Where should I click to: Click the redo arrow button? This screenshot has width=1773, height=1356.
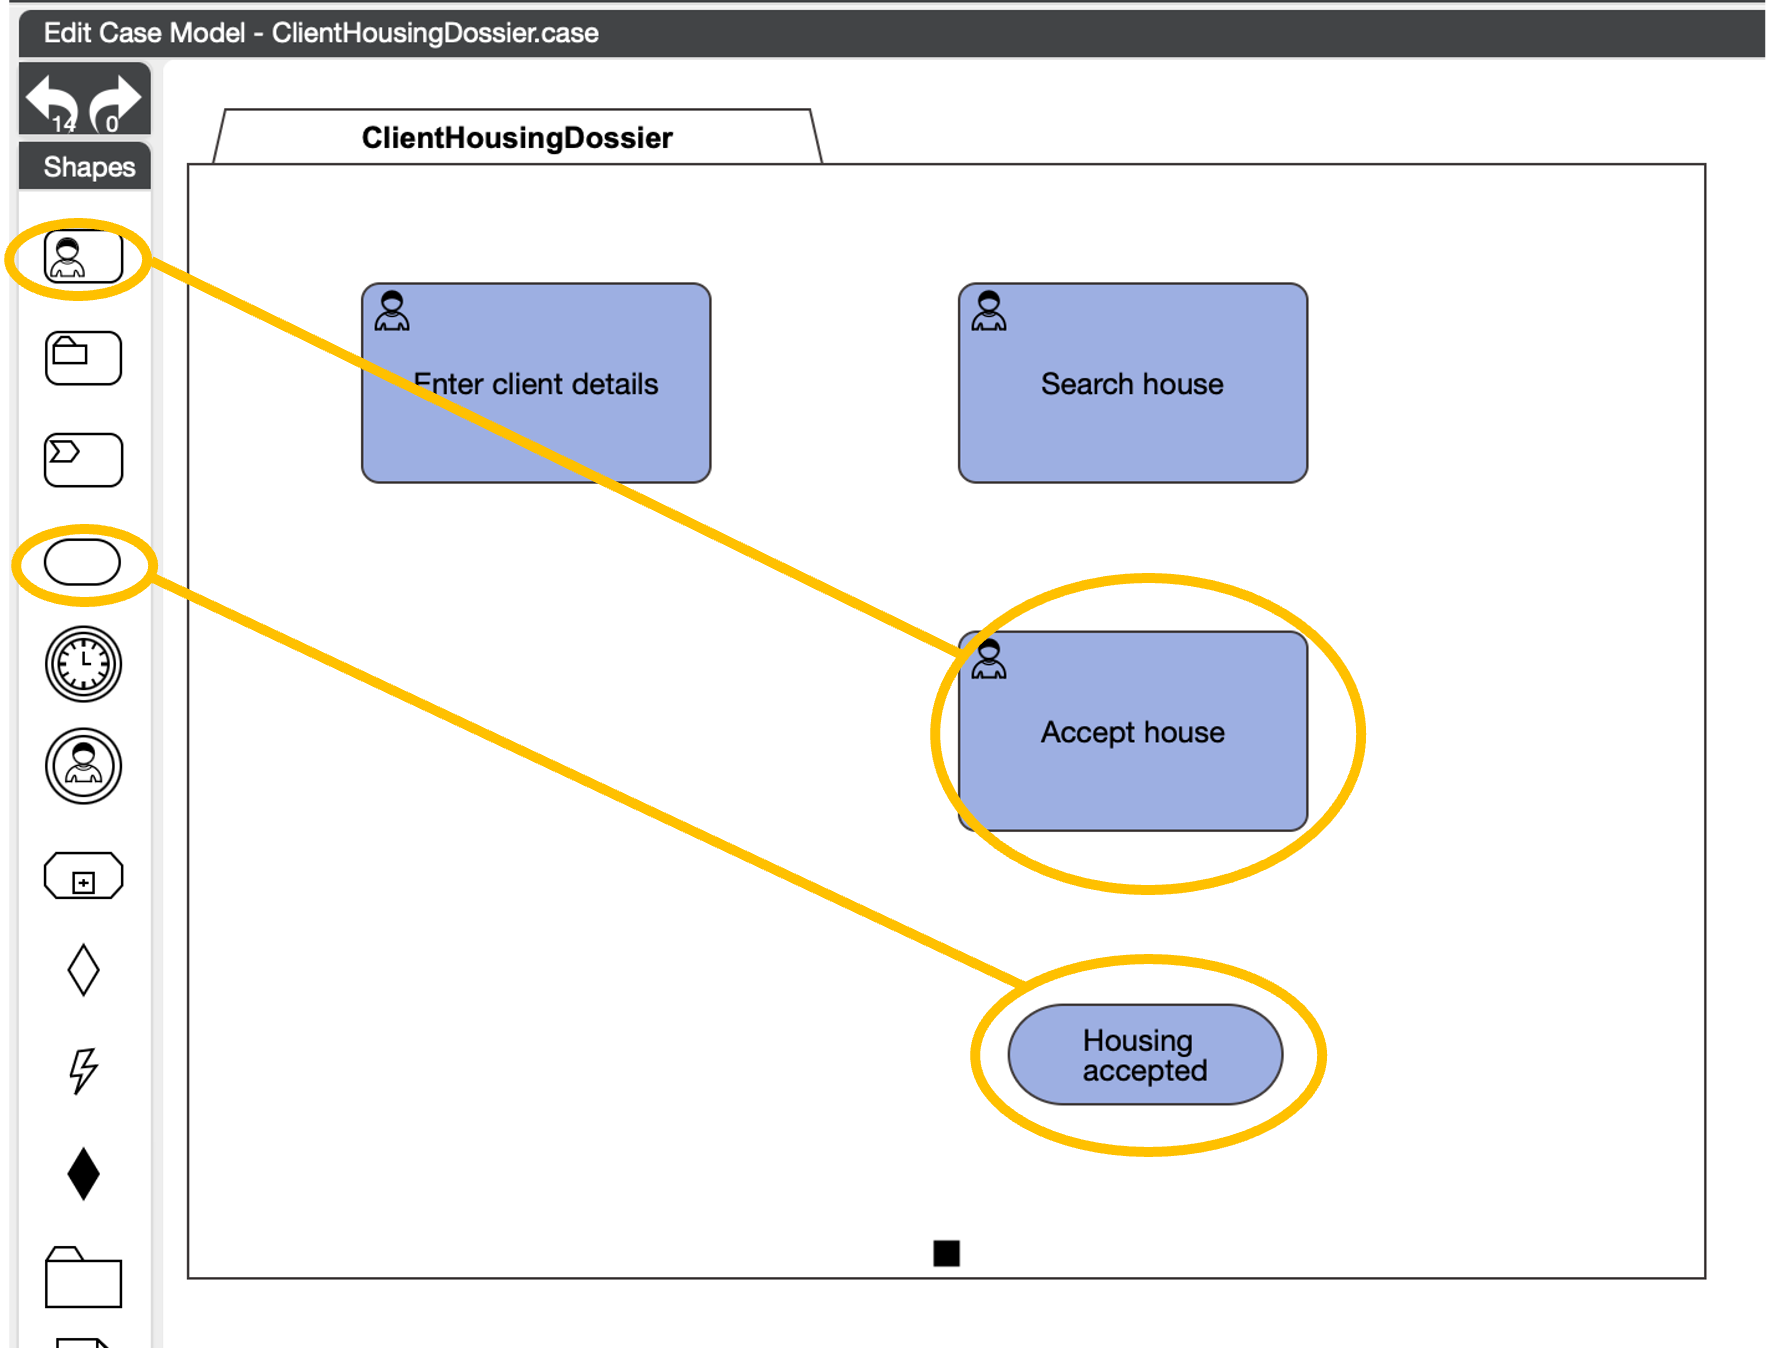coord(115,101)
